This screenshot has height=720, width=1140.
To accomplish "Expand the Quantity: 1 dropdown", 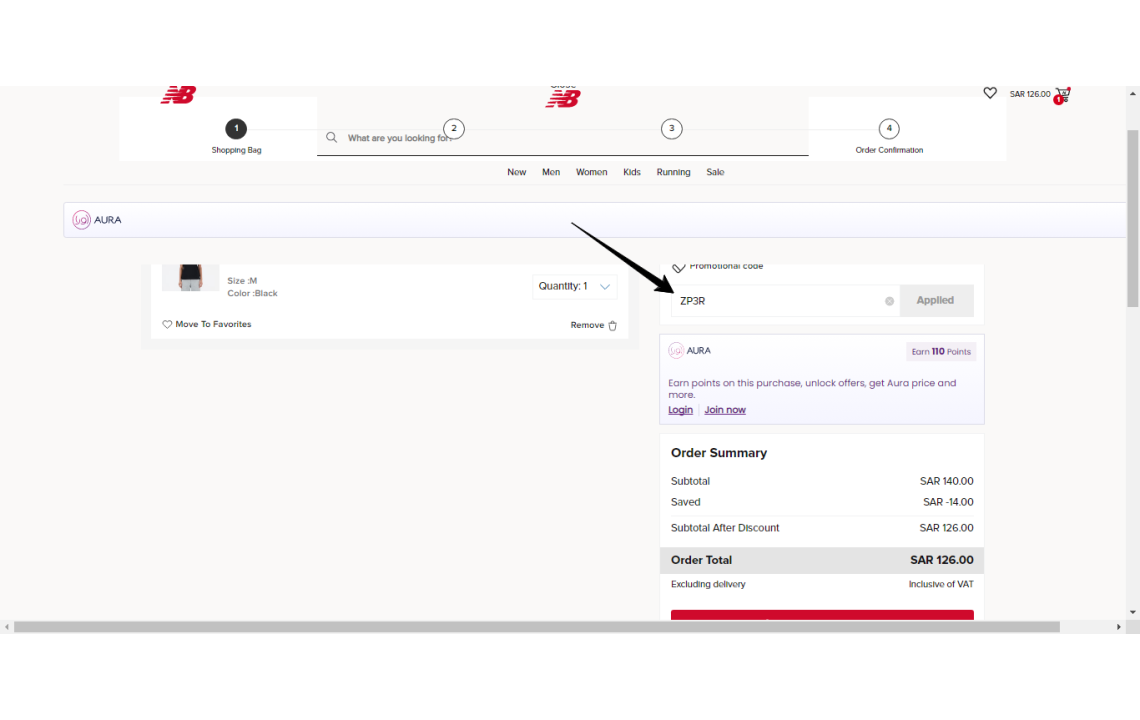I will [574, 287].
